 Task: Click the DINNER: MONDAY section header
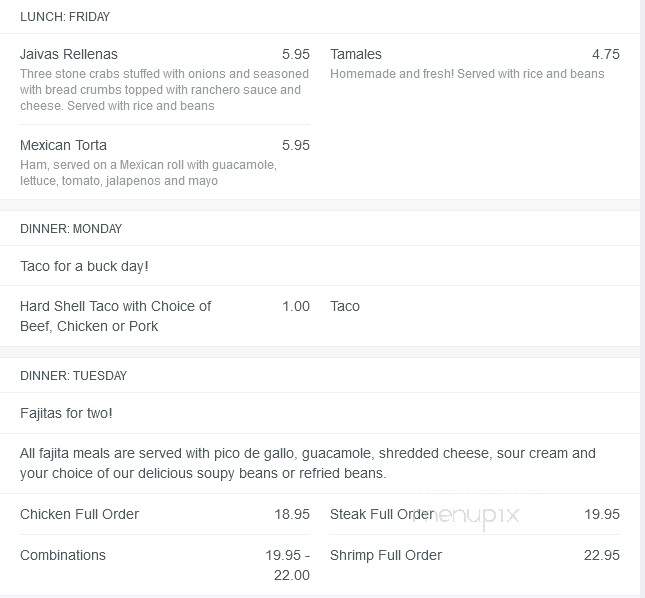[x=71, y=229]
